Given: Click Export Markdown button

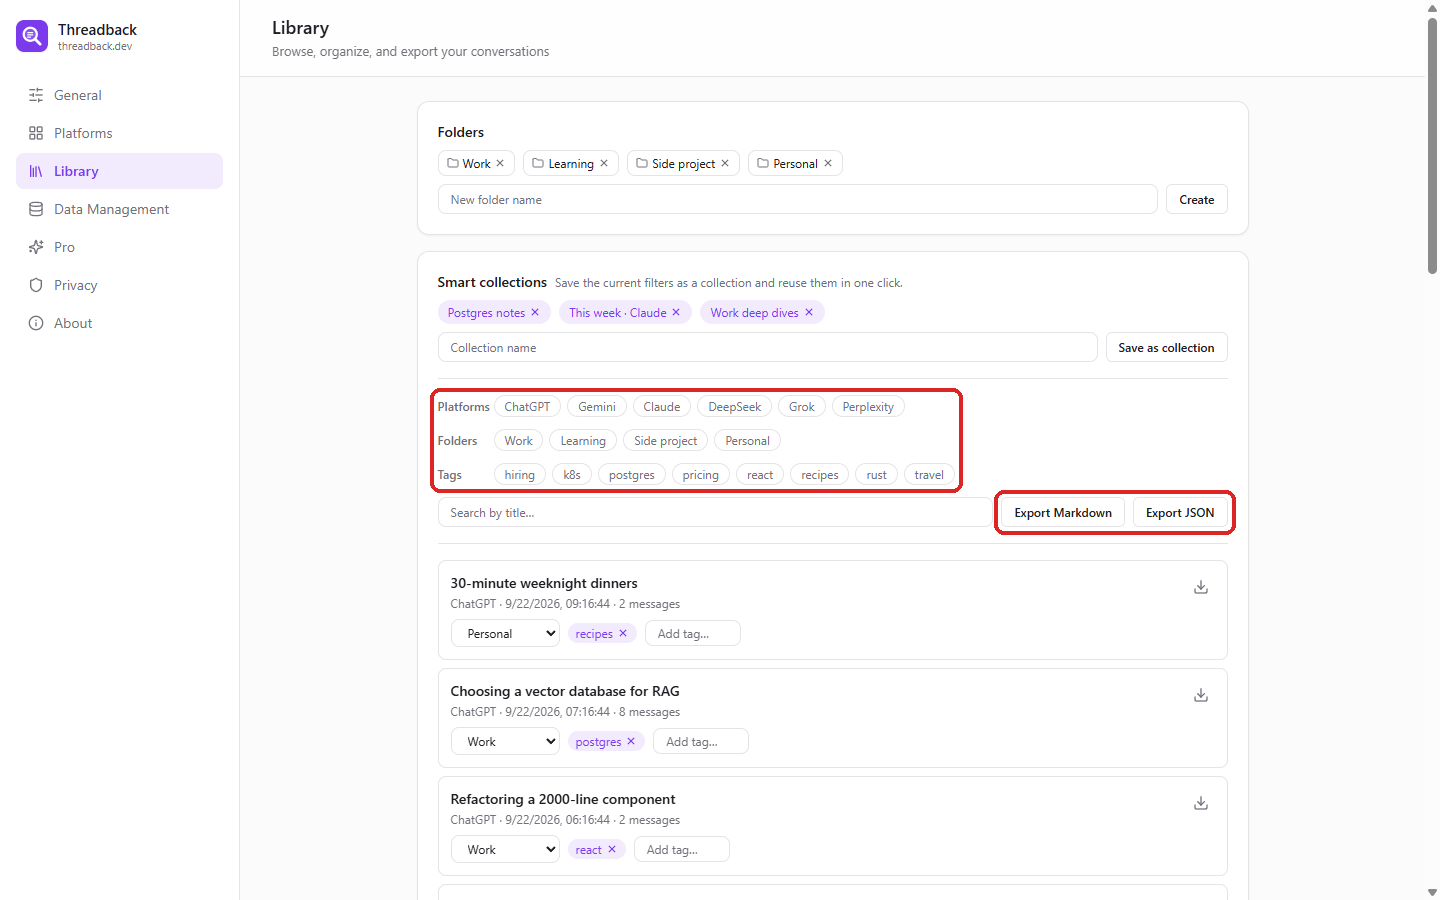Looking at the screenshot, I should [1063, 512].
